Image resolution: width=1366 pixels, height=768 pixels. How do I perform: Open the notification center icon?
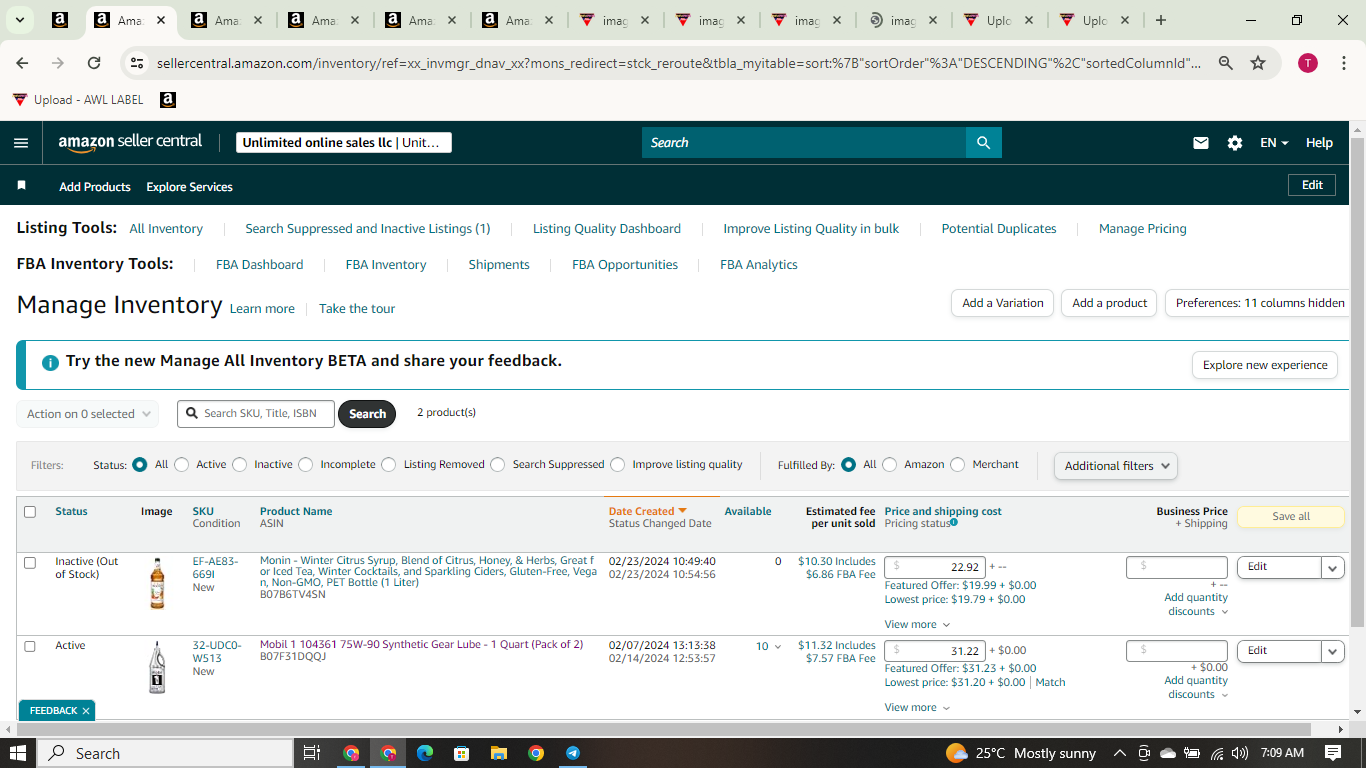pyautogui.click(x=1333, y=753)
